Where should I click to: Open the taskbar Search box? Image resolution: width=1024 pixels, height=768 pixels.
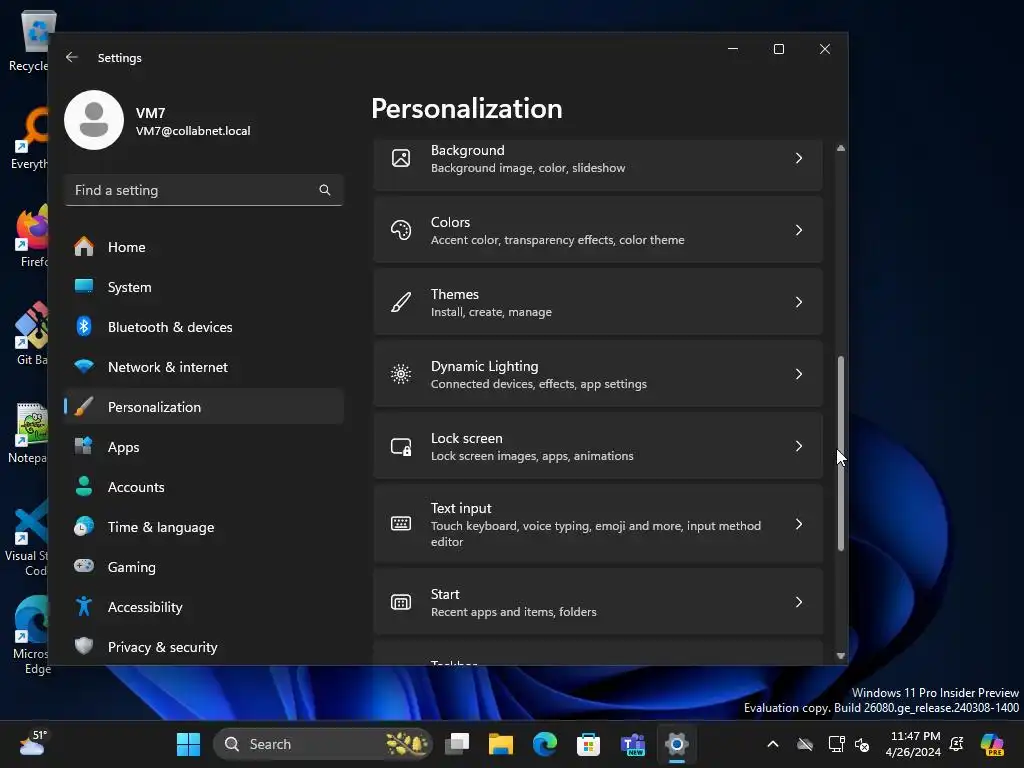pos(323,744)
